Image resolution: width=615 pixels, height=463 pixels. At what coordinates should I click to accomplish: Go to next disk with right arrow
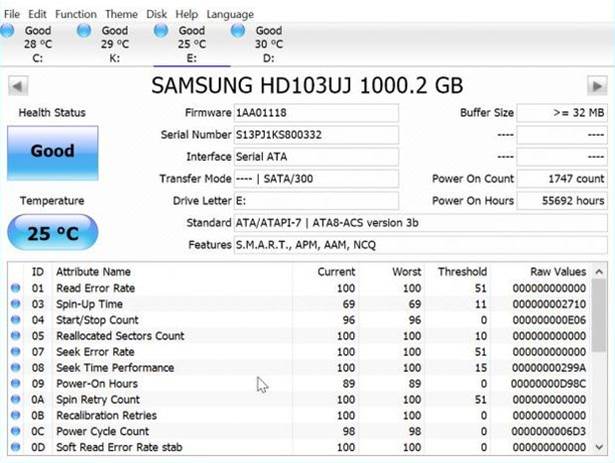(597, 86)
